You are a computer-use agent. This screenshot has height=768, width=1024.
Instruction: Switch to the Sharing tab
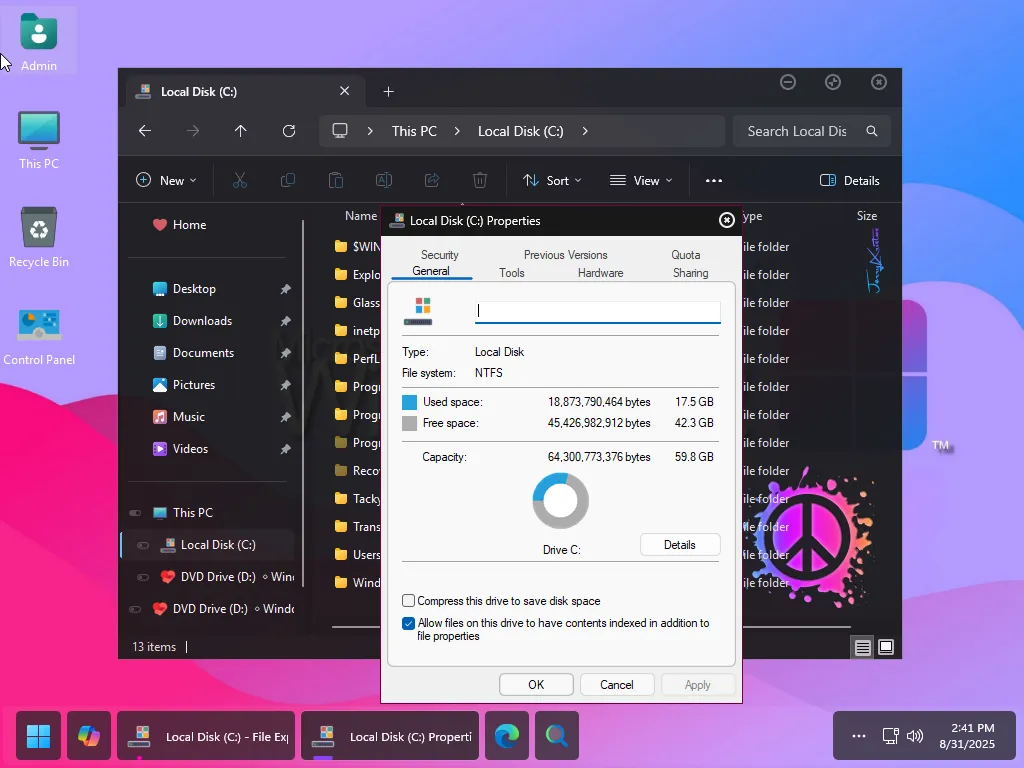click(690, 273)
